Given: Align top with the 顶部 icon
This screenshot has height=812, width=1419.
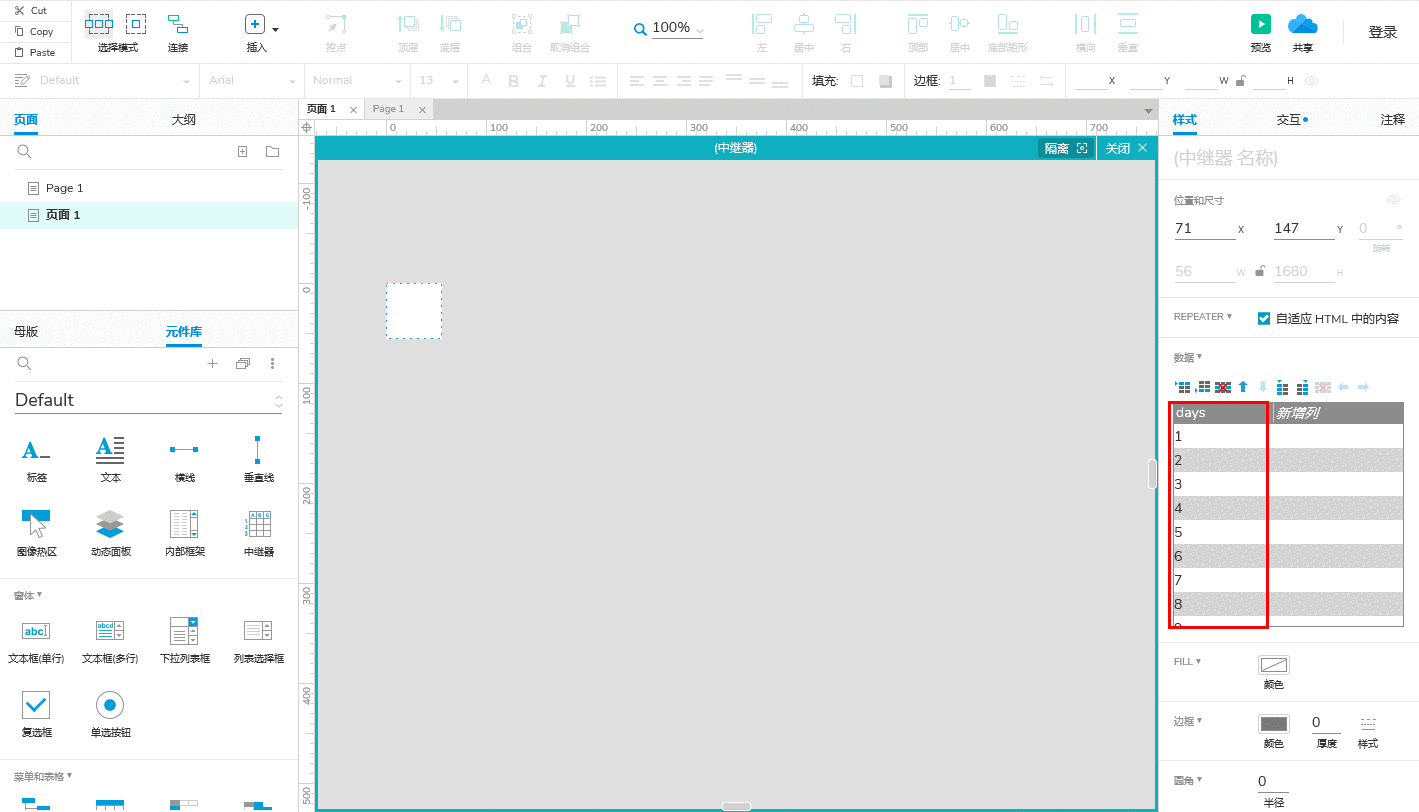Looking at the screenshot, I should click(x=918, y=24).
